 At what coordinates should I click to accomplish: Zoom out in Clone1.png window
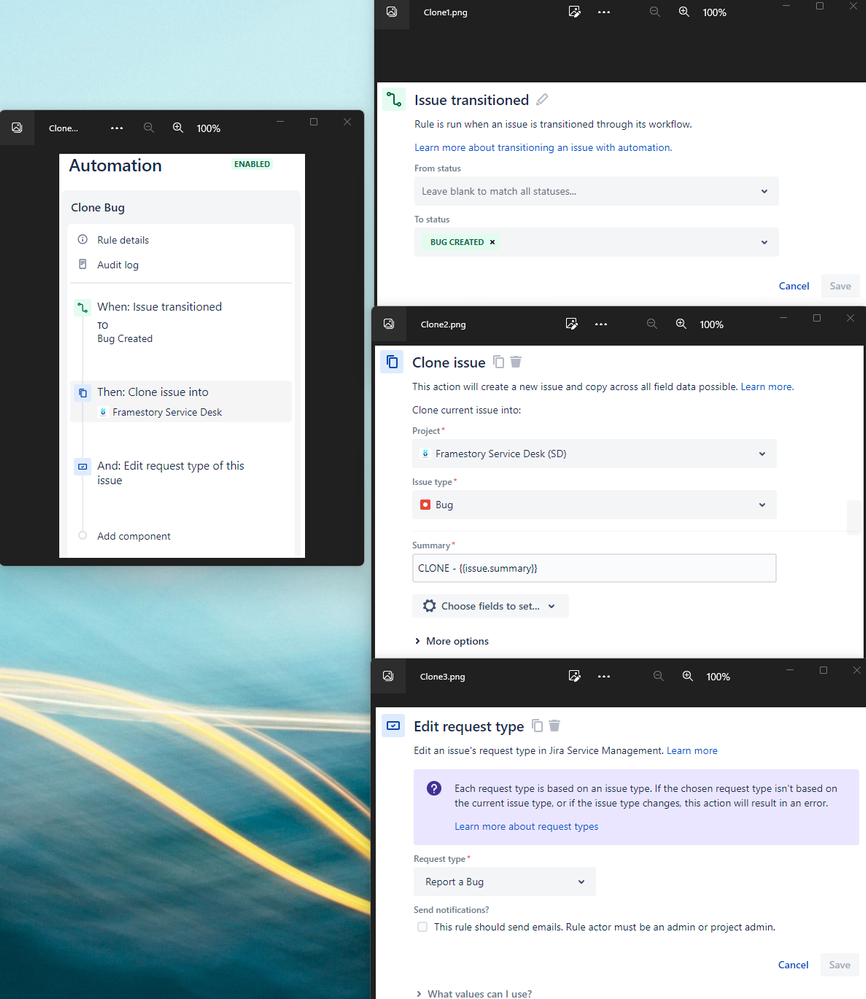(x=654, y=12)
